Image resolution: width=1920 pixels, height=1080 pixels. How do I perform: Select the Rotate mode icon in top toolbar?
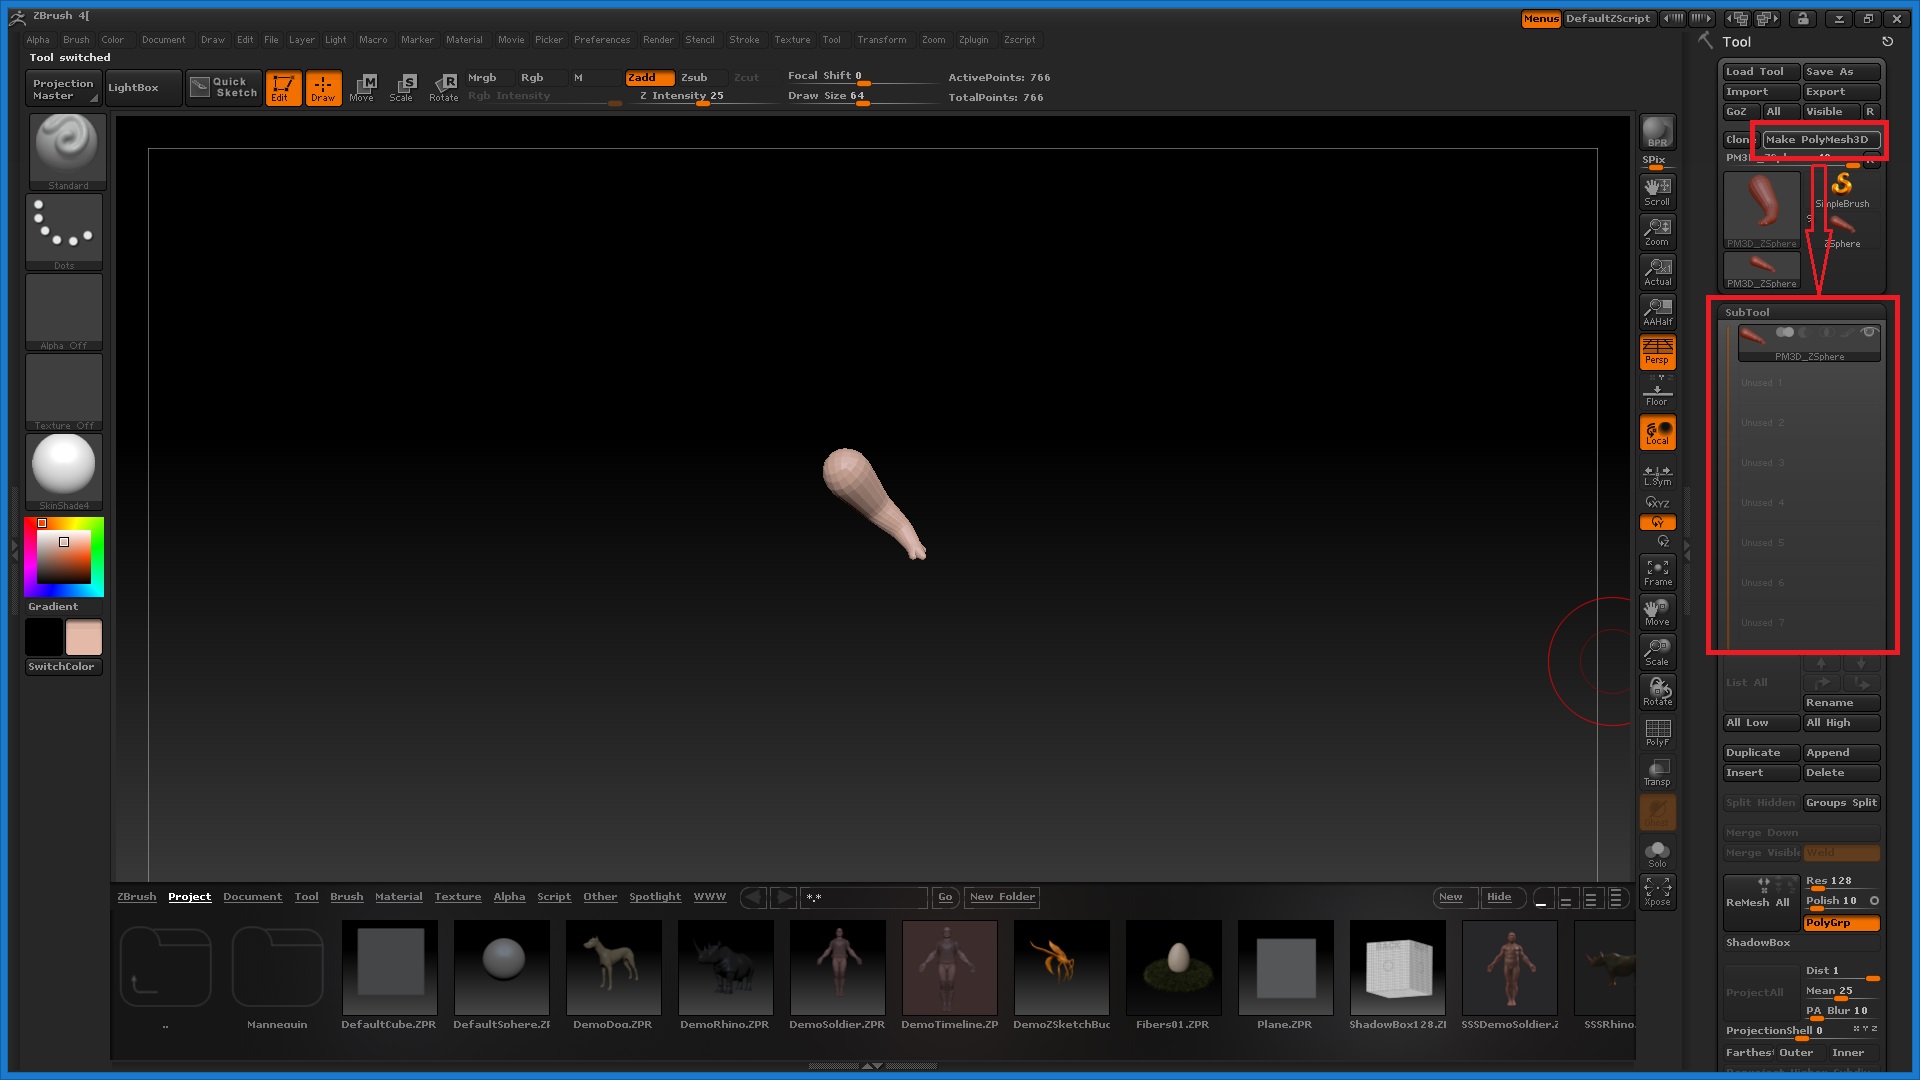click(x=444, y=87)
